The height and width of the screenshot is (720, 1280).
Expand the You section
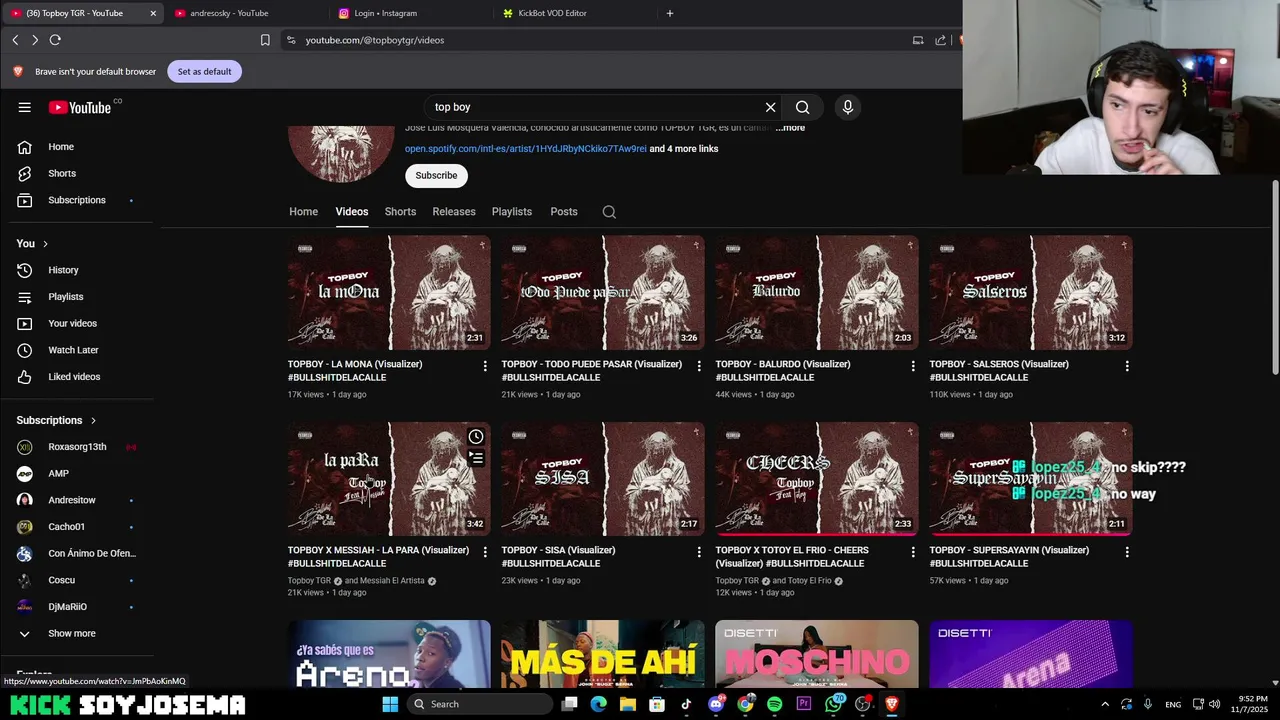click(x=32, y=244)
